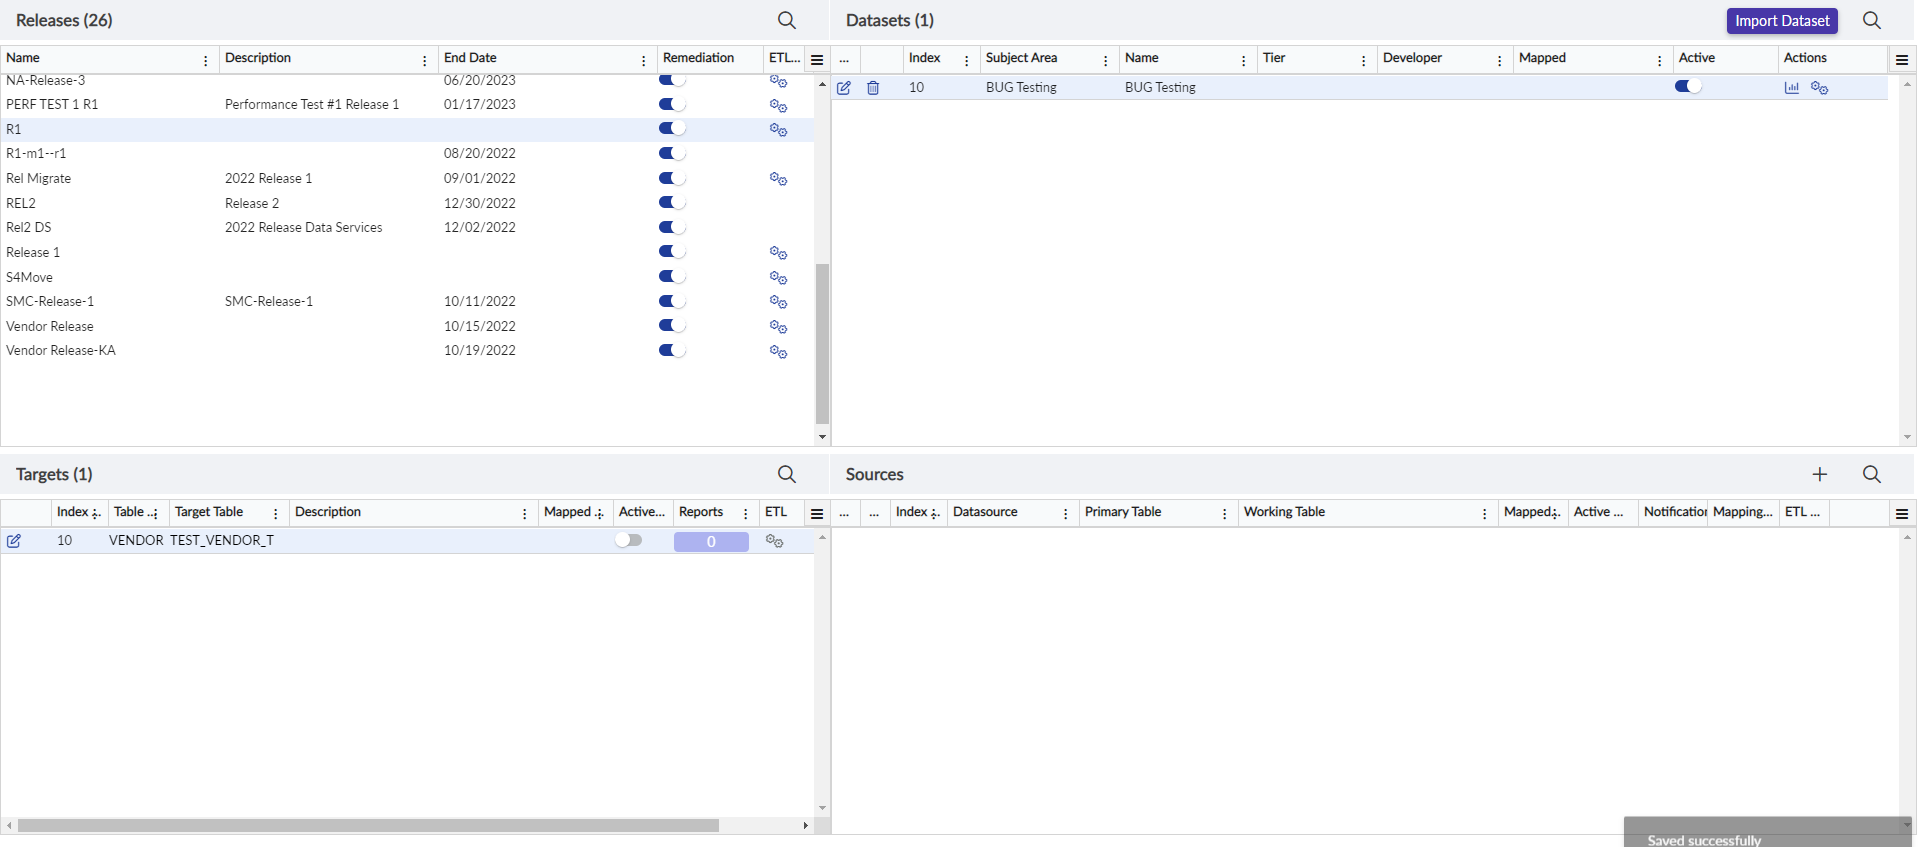Open Releases Description column menu

[x=425, y=61]
